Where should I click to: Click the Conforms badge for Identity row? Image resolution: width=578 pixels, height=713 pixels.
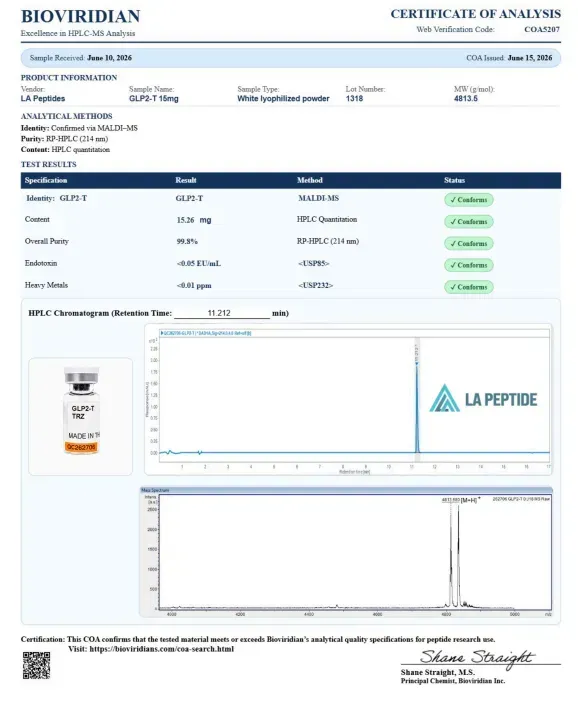coord(468,200)
